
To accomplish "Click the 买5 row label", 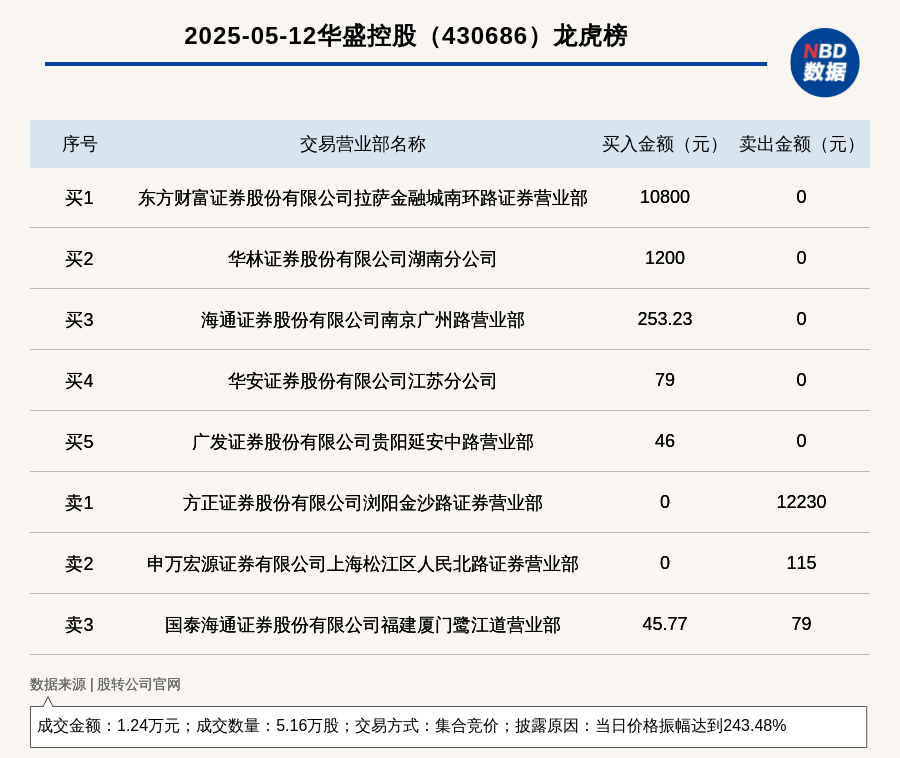I will [x=79, y=442].
